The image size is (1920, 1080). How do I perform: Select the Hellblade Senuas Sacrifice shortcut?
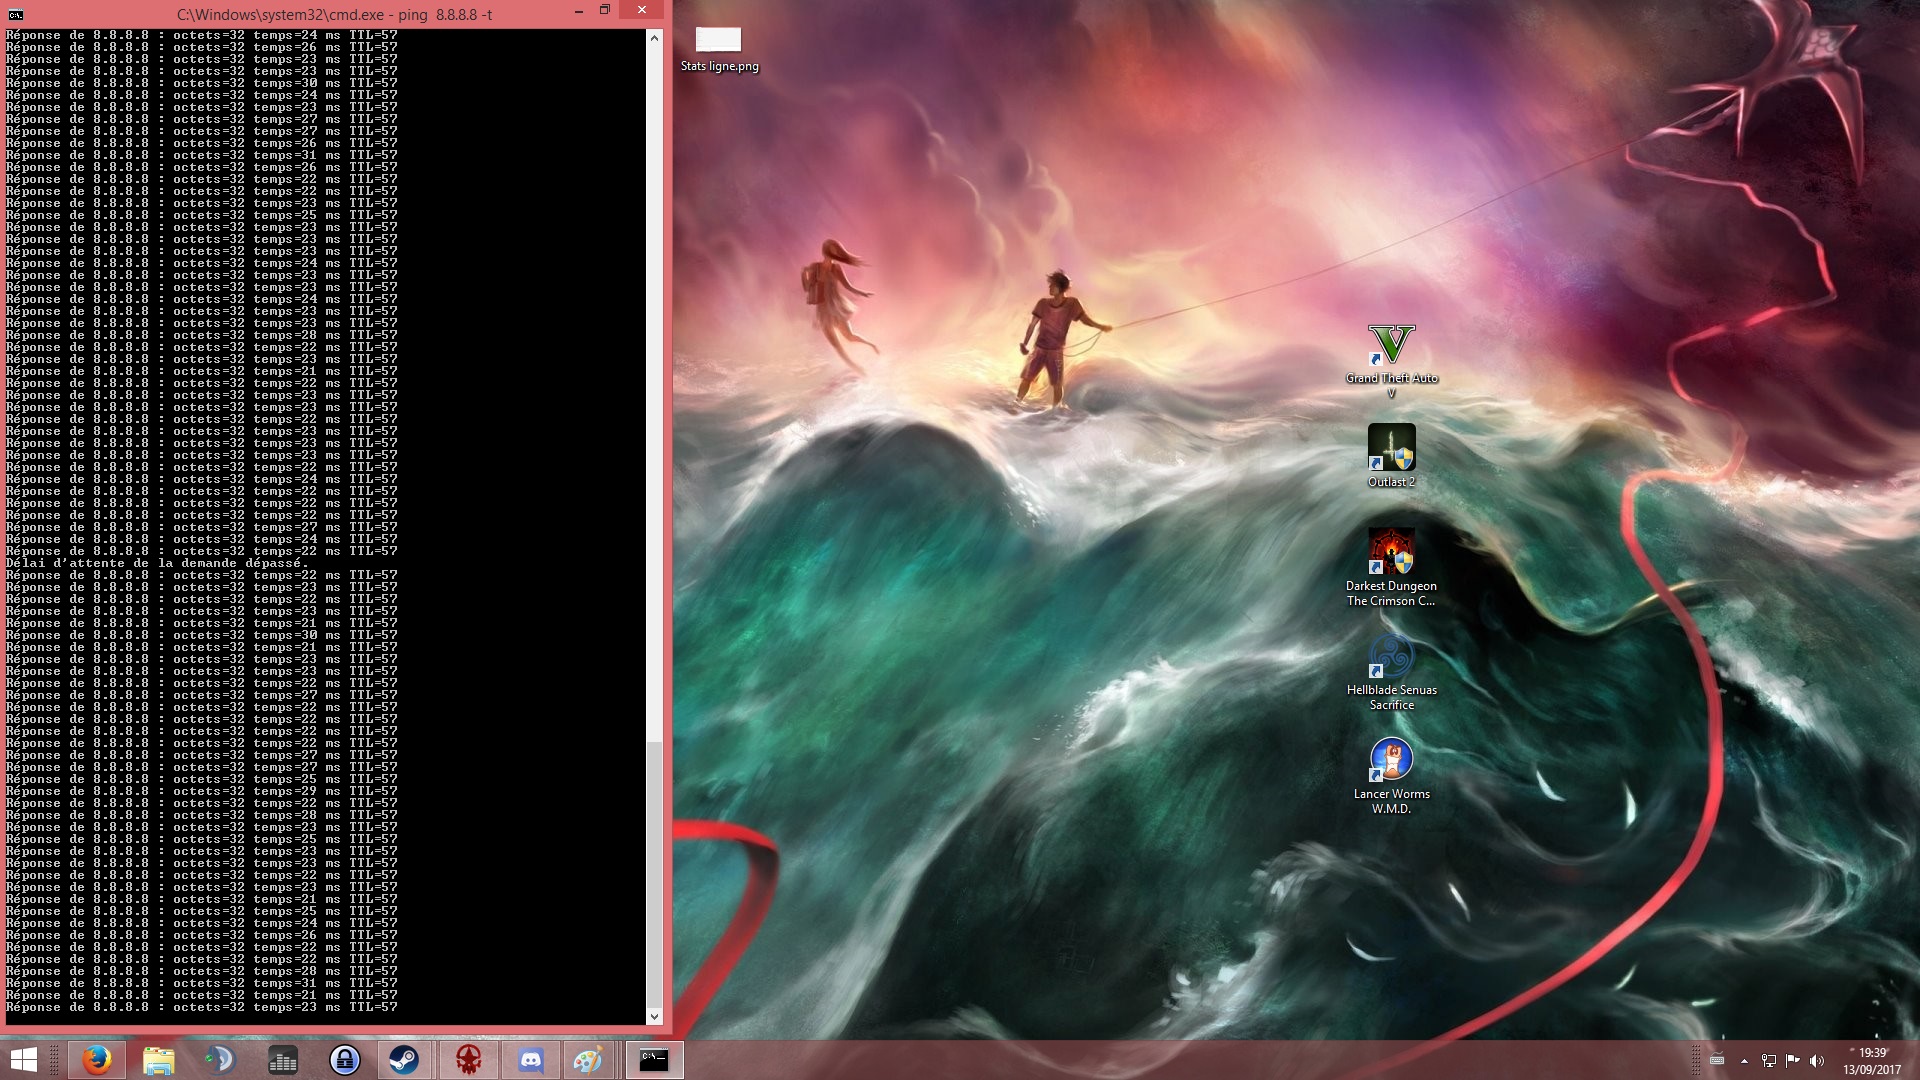point(1391,657)
